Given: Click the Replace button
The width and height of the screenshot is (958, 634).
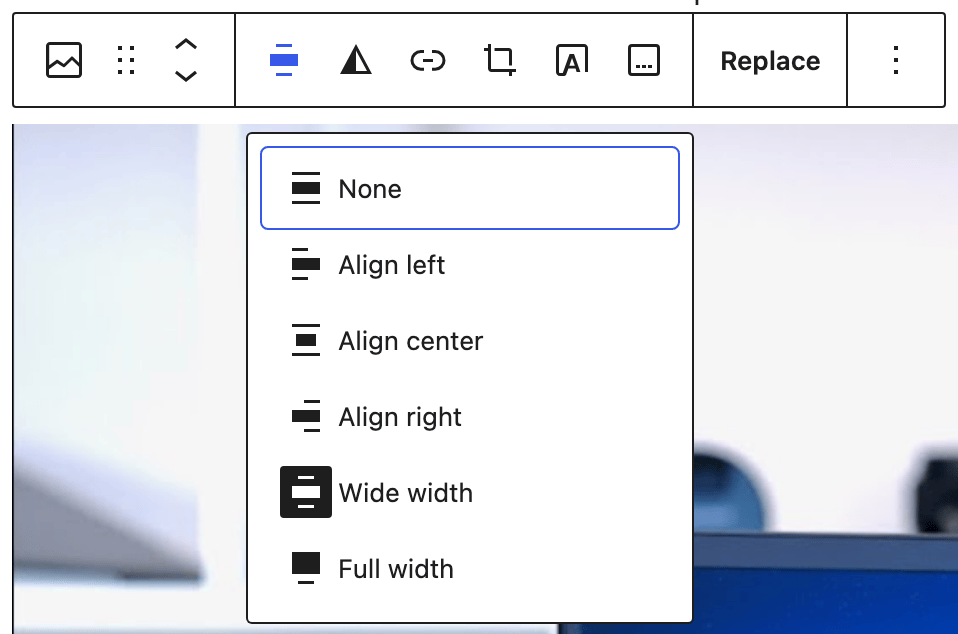Looking at the screenshot, I should [770, 60].
